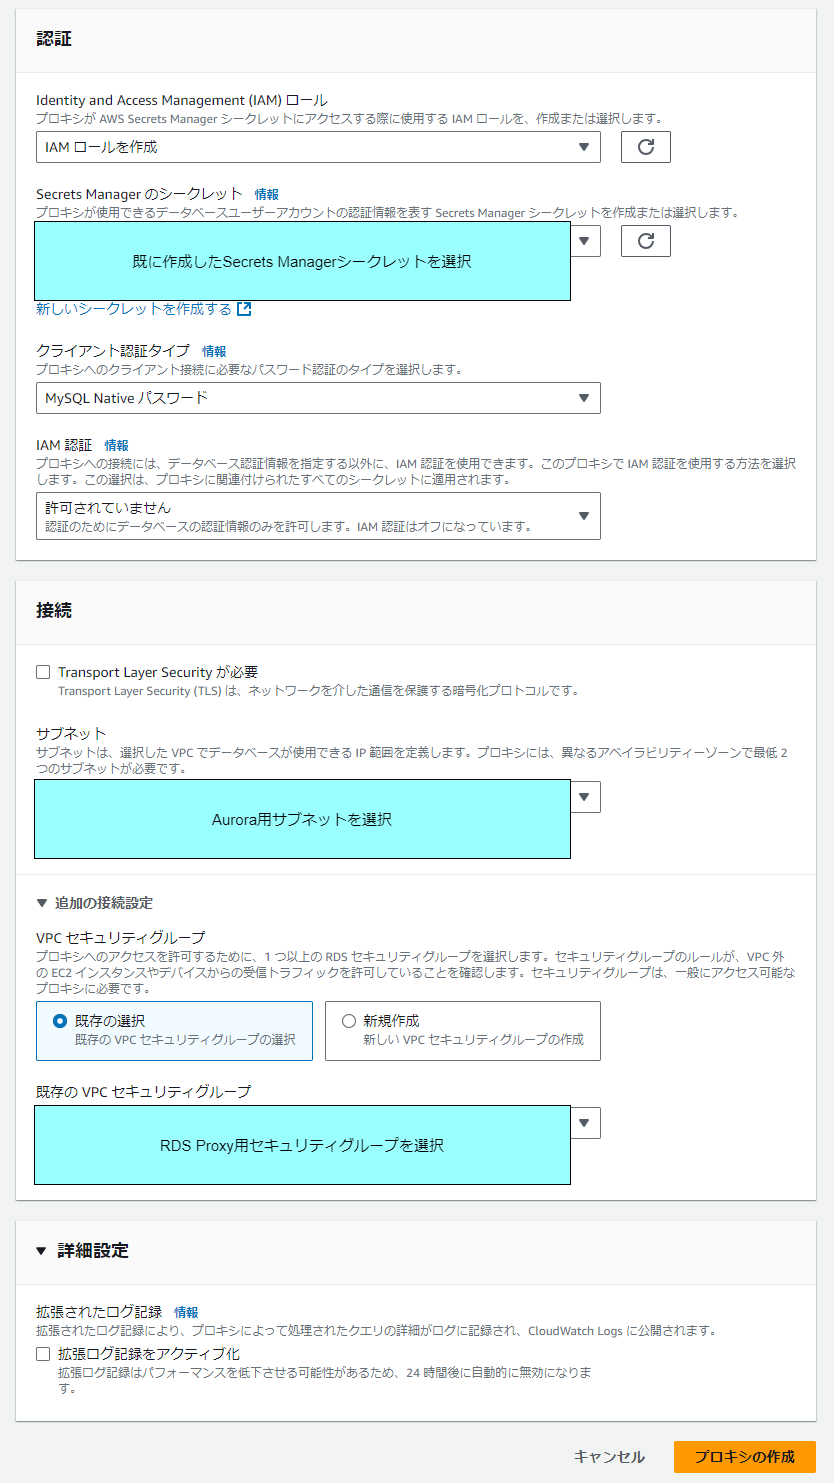835x1484 pixels.
Task: Open the MySQL Native パスワード dropdown
Action: tap(318, 398)
